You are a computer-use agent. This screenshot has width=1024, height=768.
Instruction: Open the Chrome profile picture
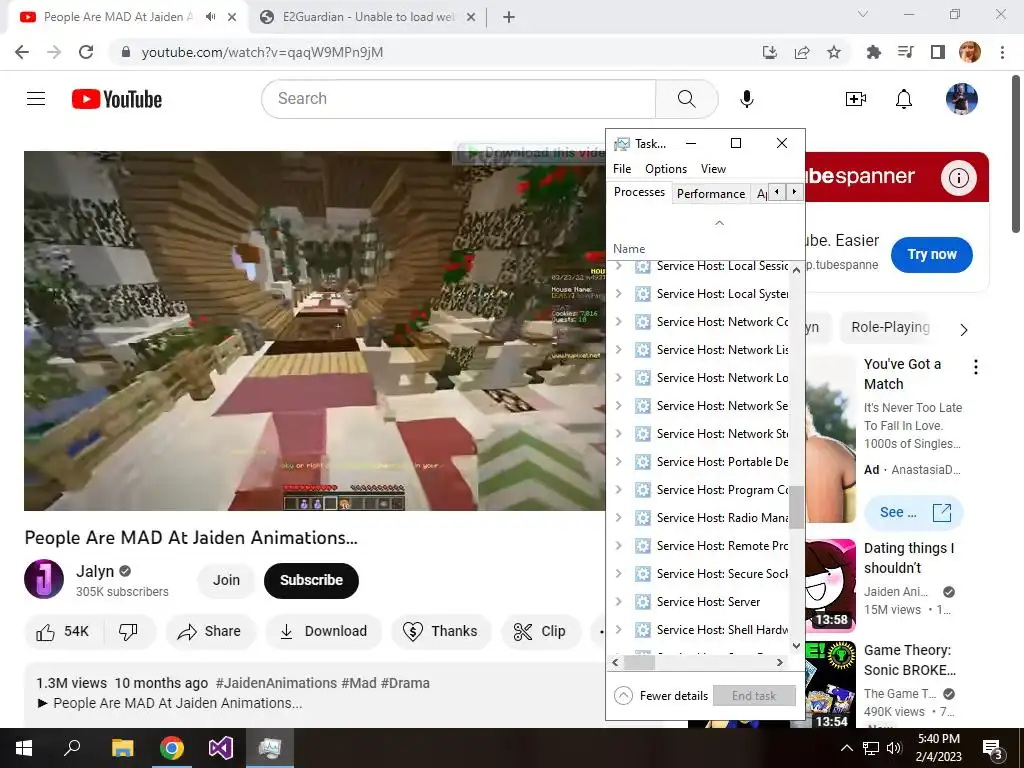point(970,52)
